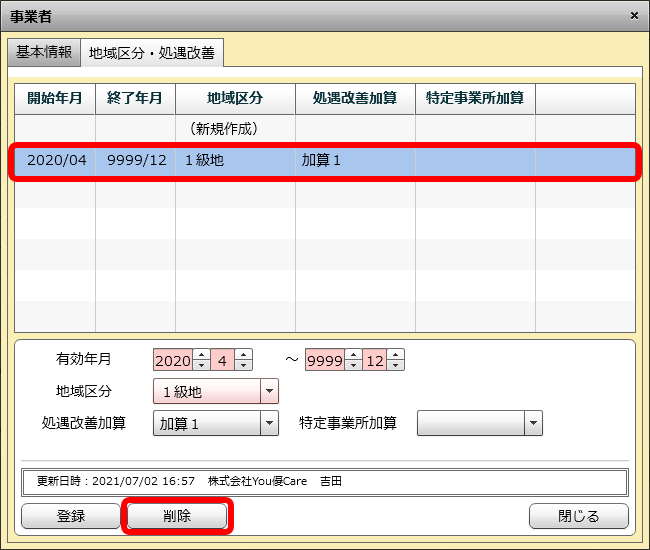Click inside the end year 9999 field
Image resolution: width=650 pixels, height=550 pixels.
pos(324,360)
